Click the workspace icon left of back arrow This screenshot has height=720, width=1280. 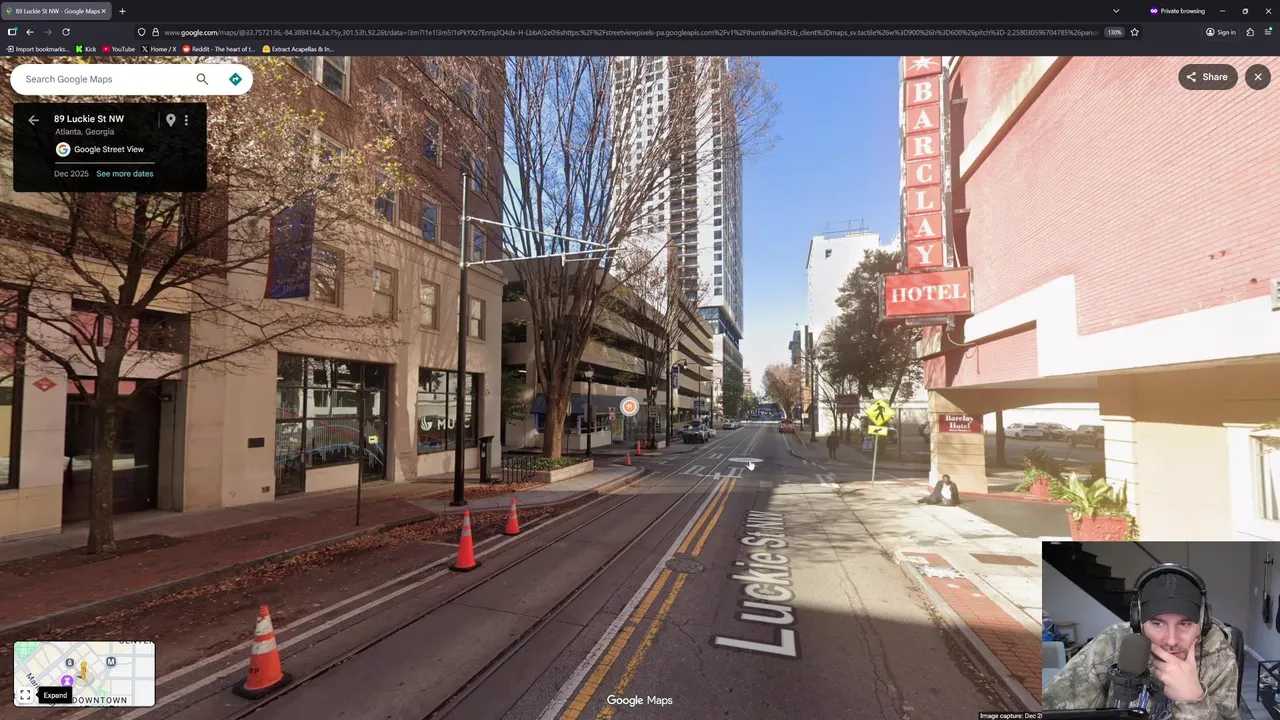tap(12, 32)
